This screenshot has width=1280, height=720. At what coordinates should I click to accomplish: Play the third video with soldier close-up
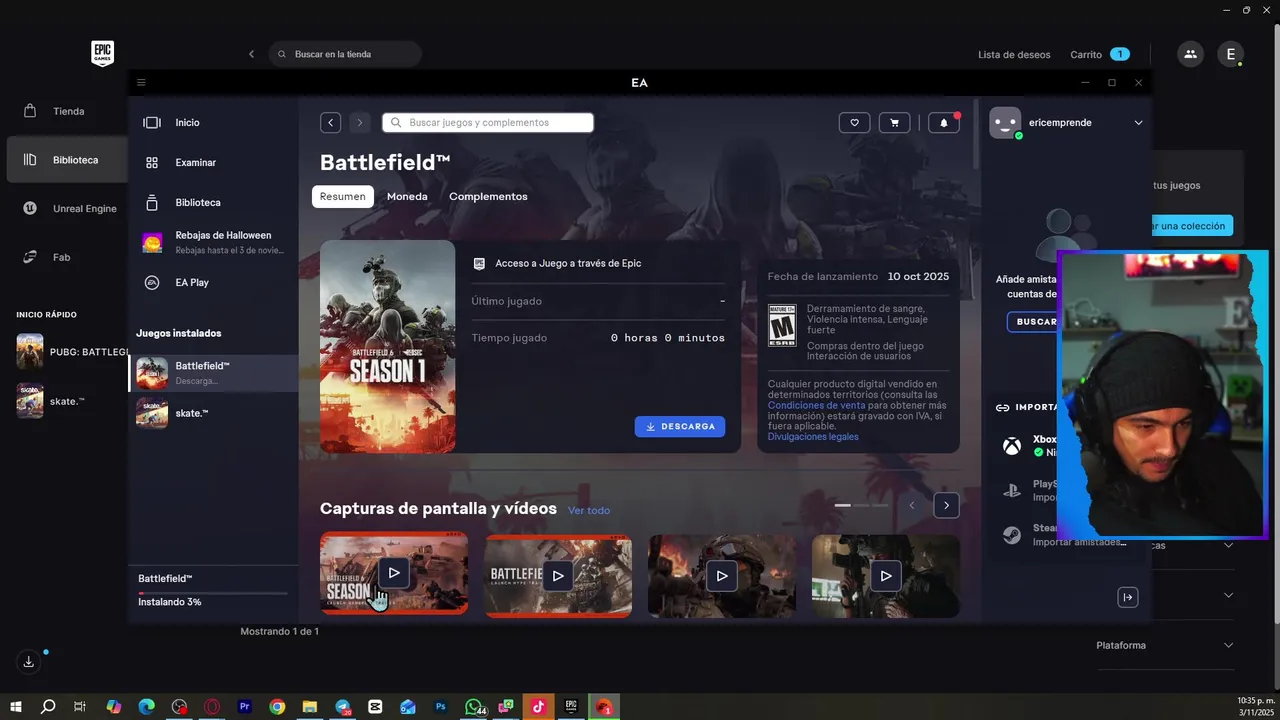coord(722,575)
